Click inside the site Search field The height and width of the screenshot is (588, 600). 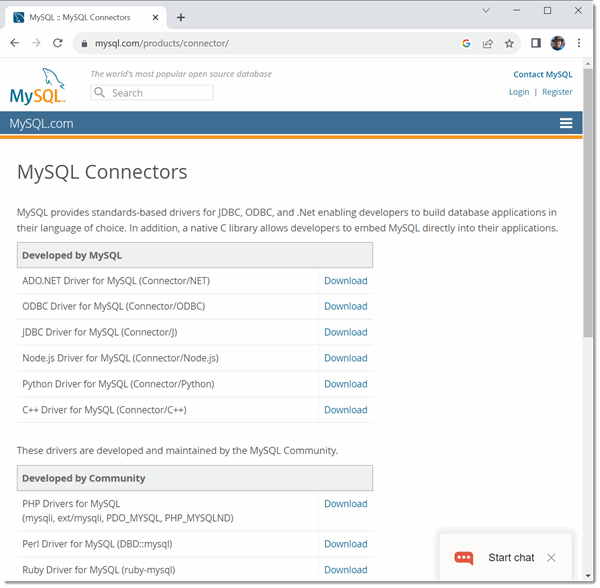coord(152,93)
